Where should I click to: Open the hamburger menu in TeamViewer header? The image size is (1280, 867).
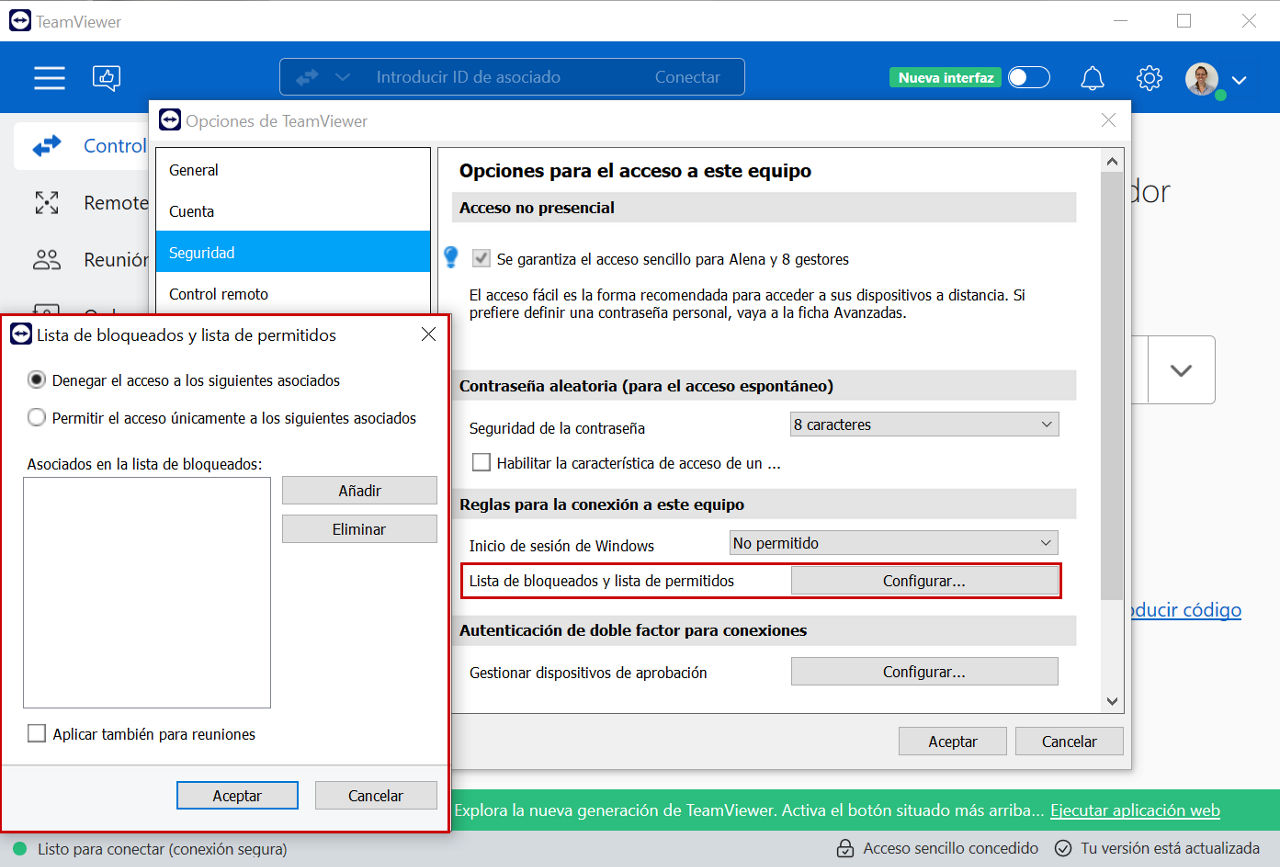49,78
